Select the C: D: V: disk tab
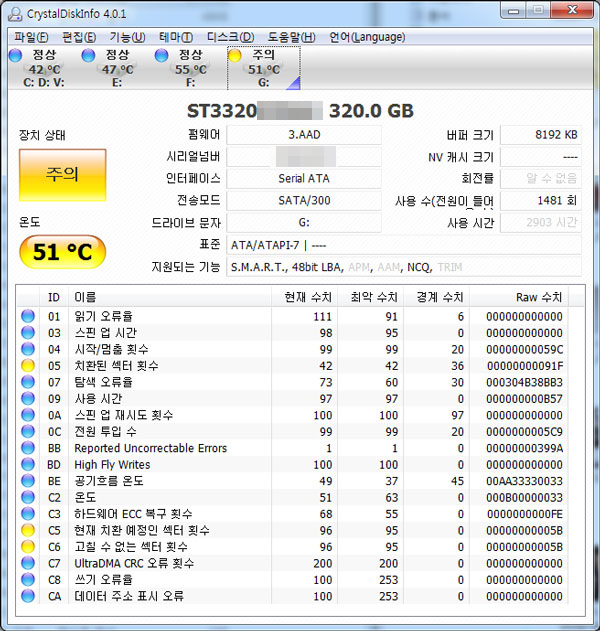 [x=43, y=68]
